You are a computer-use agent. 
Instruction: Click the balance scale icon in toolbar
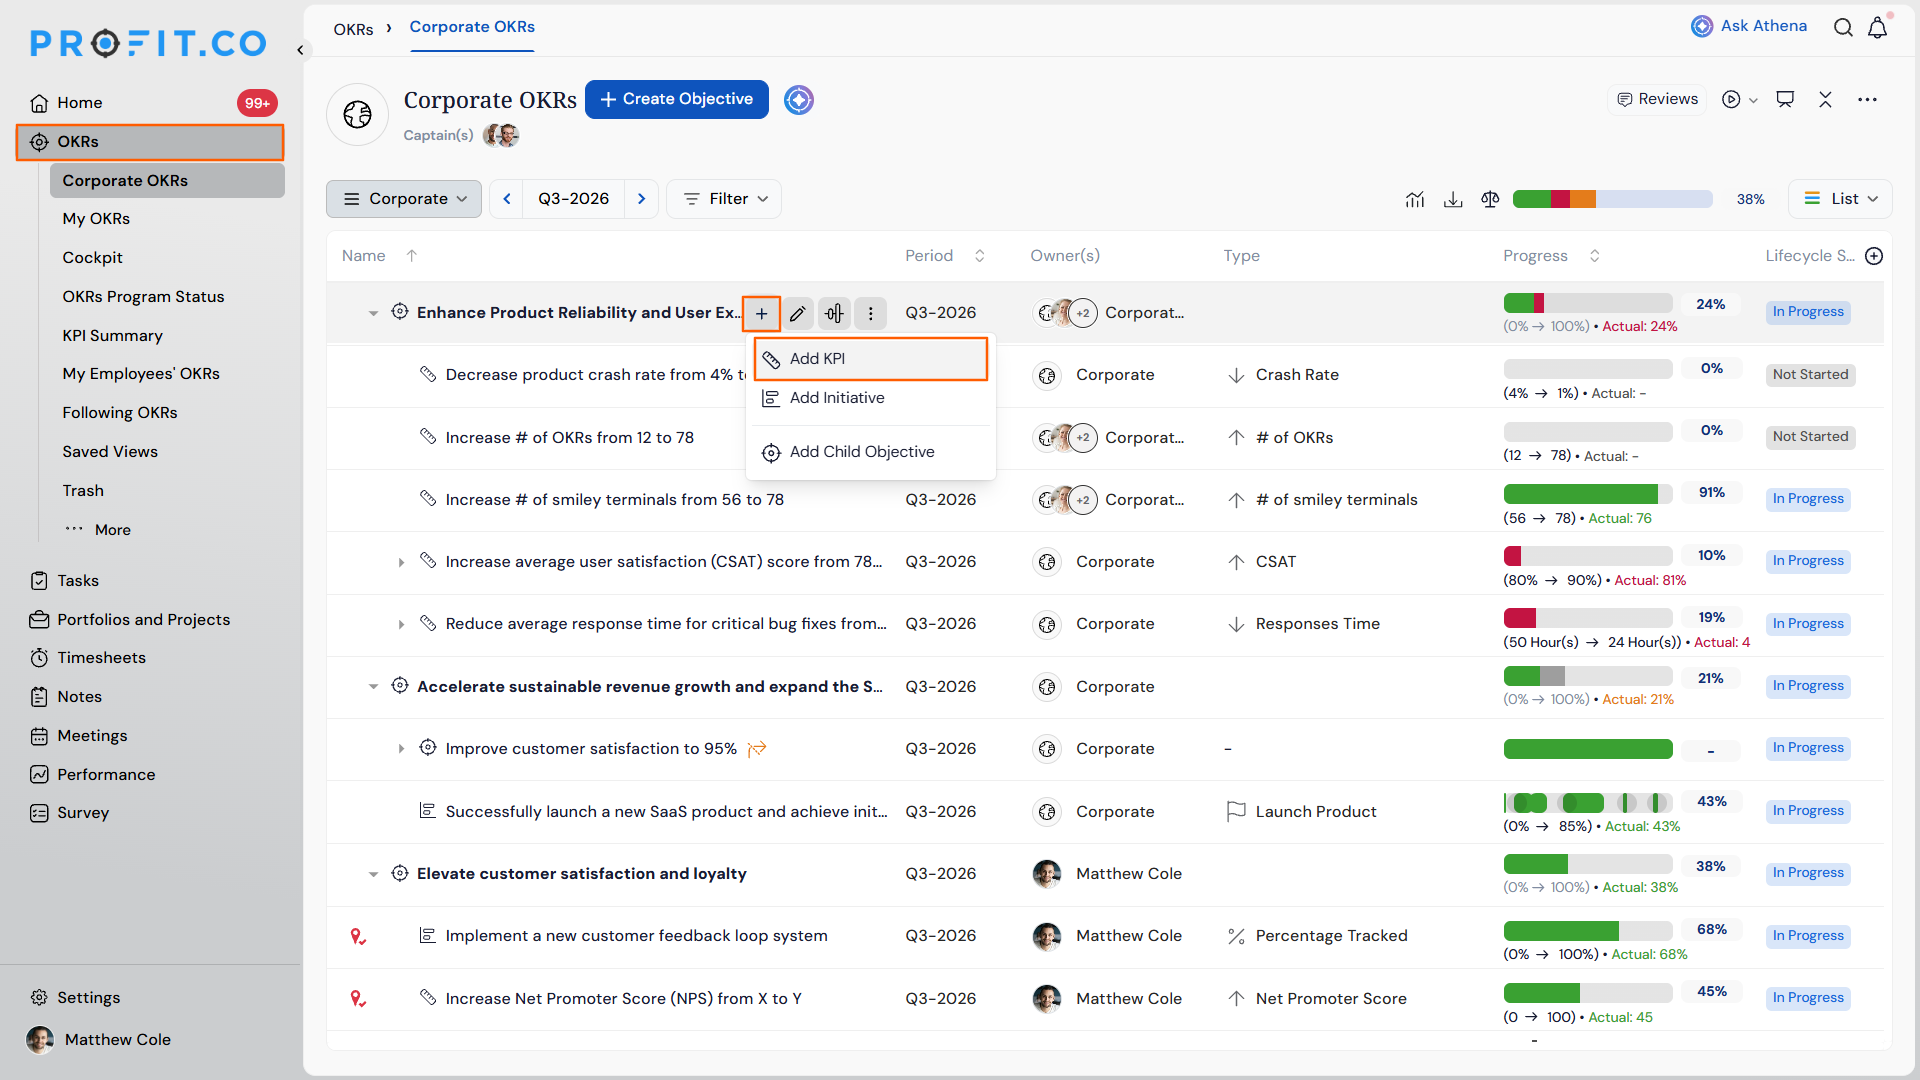tap(1490, 199)
